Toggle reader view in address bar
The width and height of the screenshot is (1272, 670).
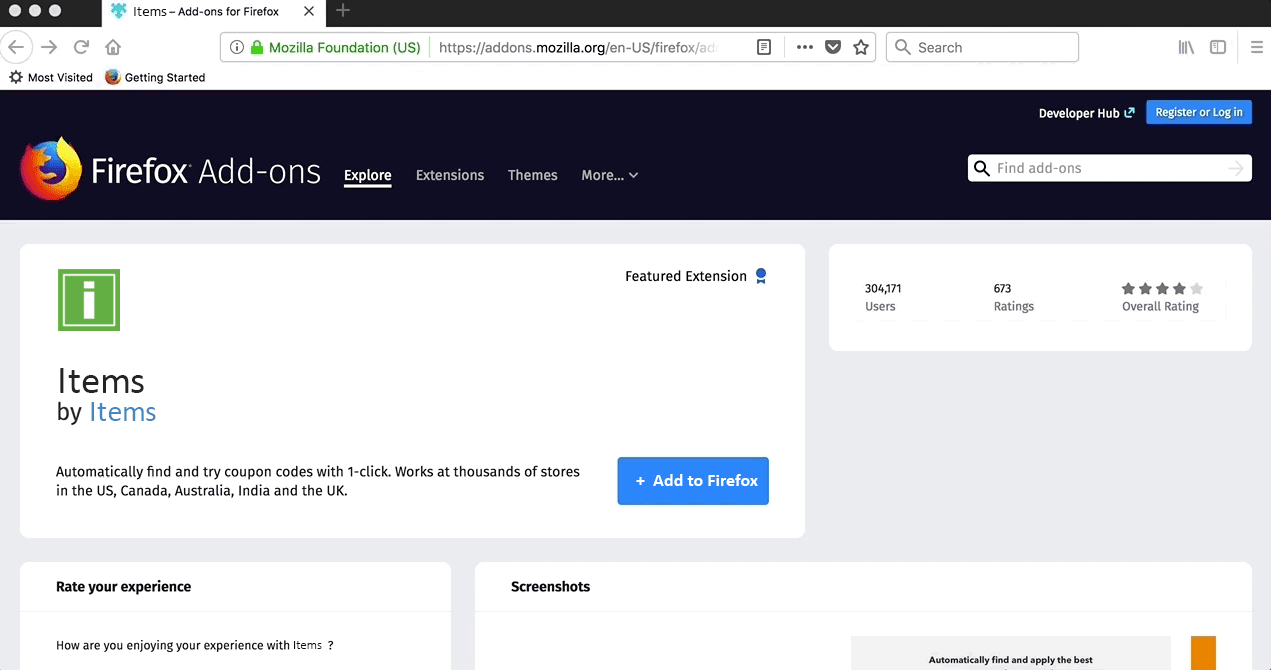click(764, 47)
